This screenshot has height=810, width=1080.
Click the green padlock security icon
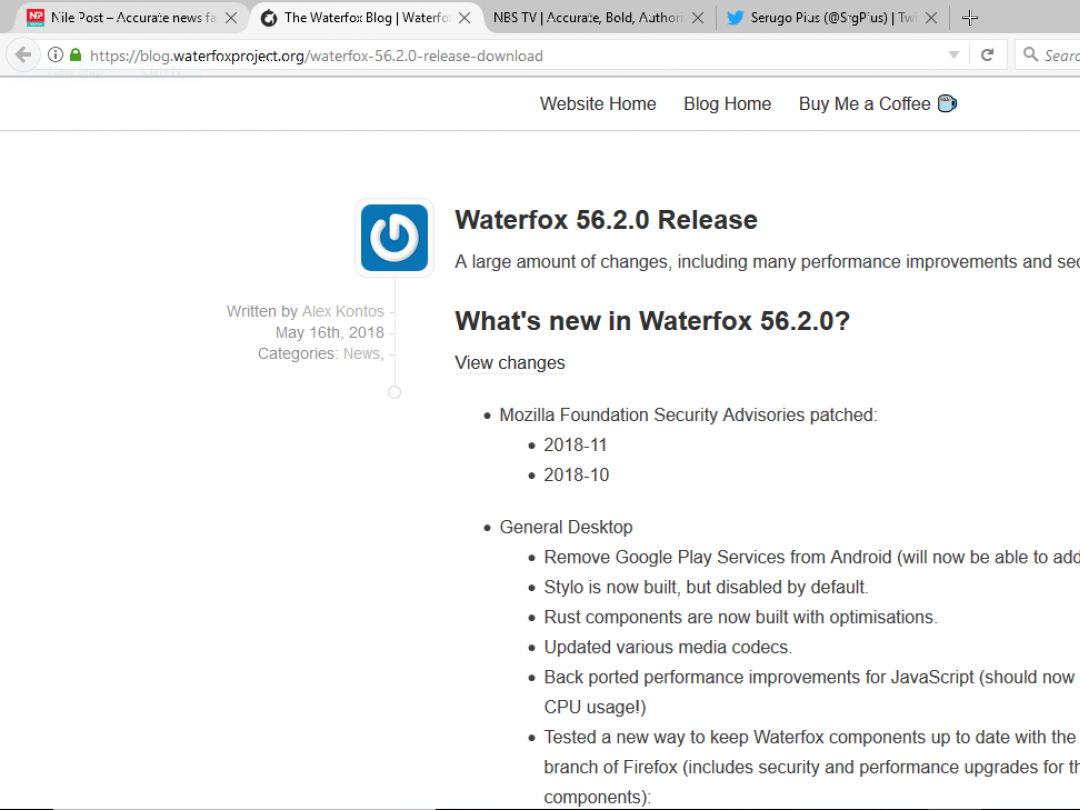[x=75, y=55]
